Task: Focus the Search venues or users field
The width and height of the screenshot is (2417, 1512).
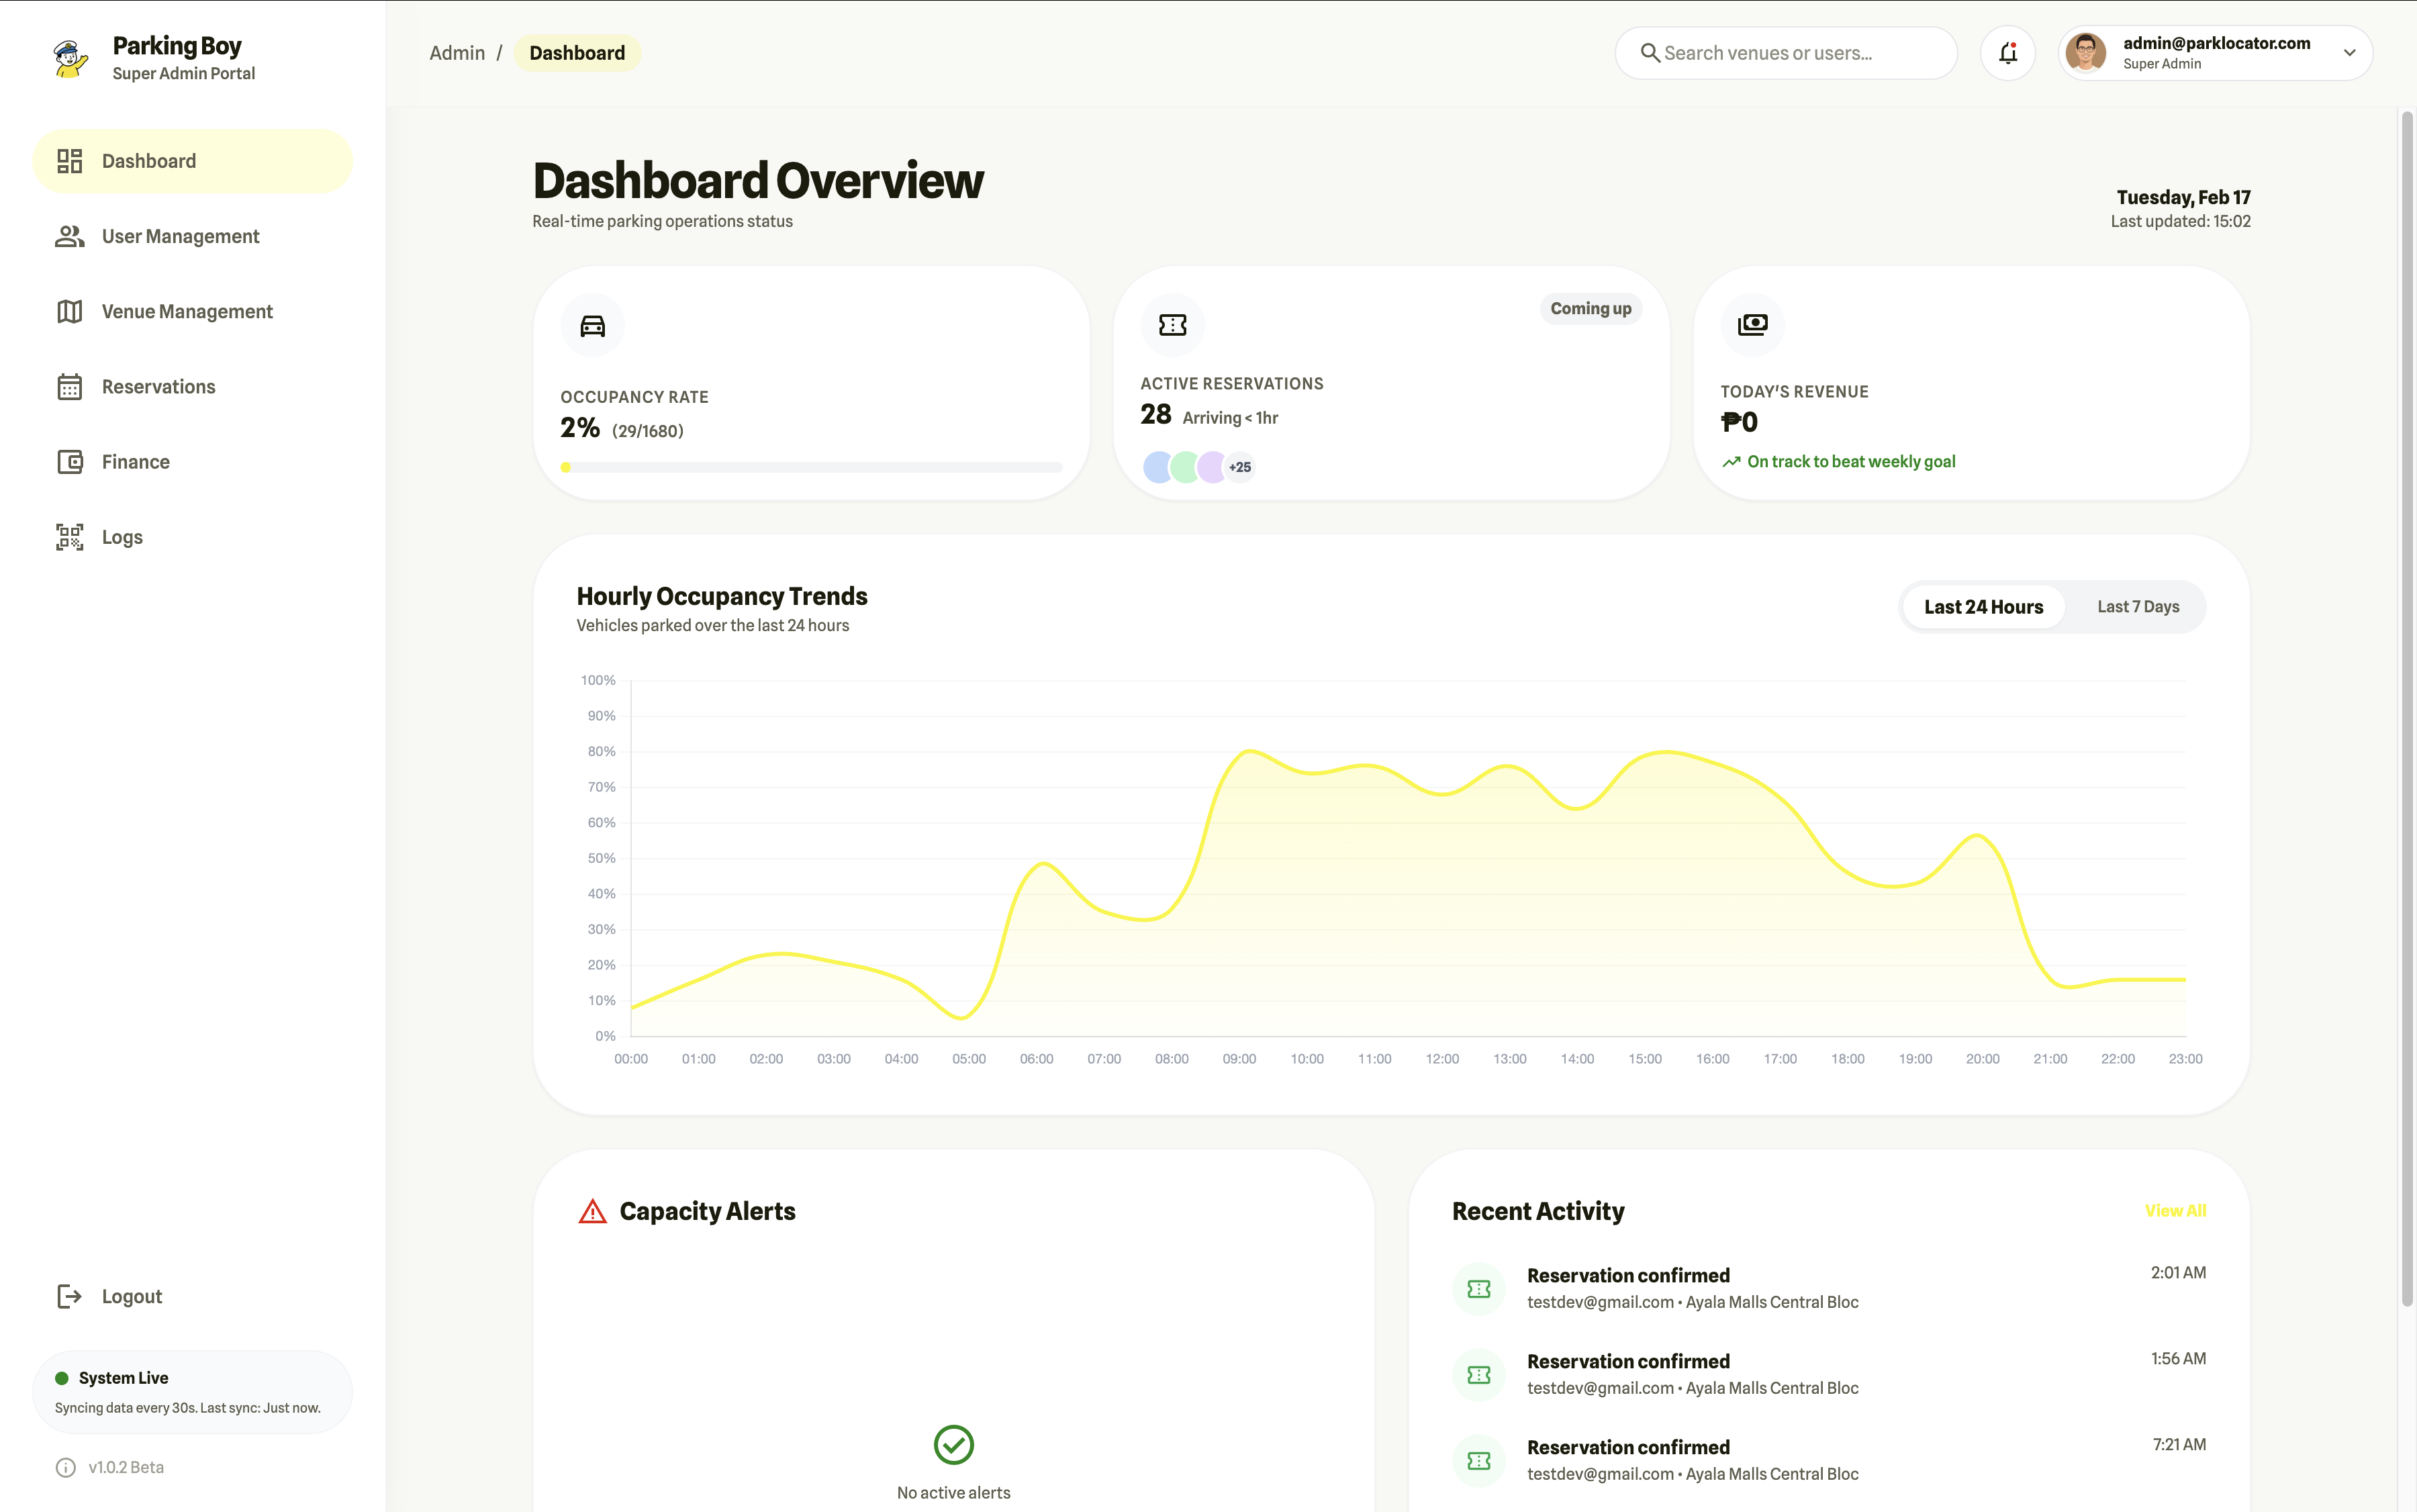Action: pos(1785,53)
